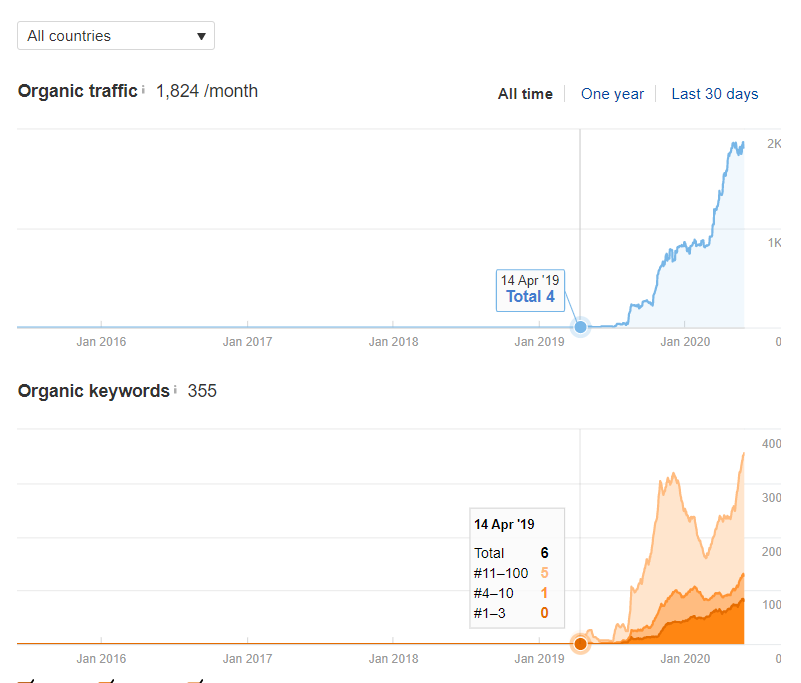Click the orange data point on keywords chart
801x683 pixels.
(580, 643)
